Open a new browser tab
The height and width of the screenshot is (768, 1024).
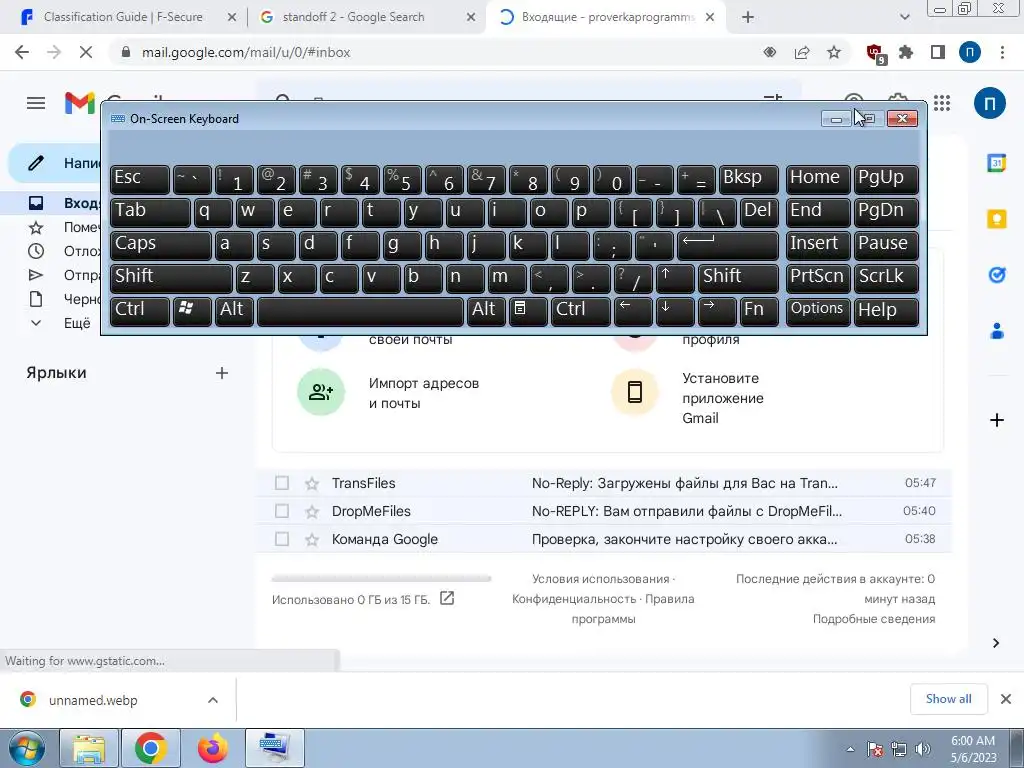[x=748, y=17]
